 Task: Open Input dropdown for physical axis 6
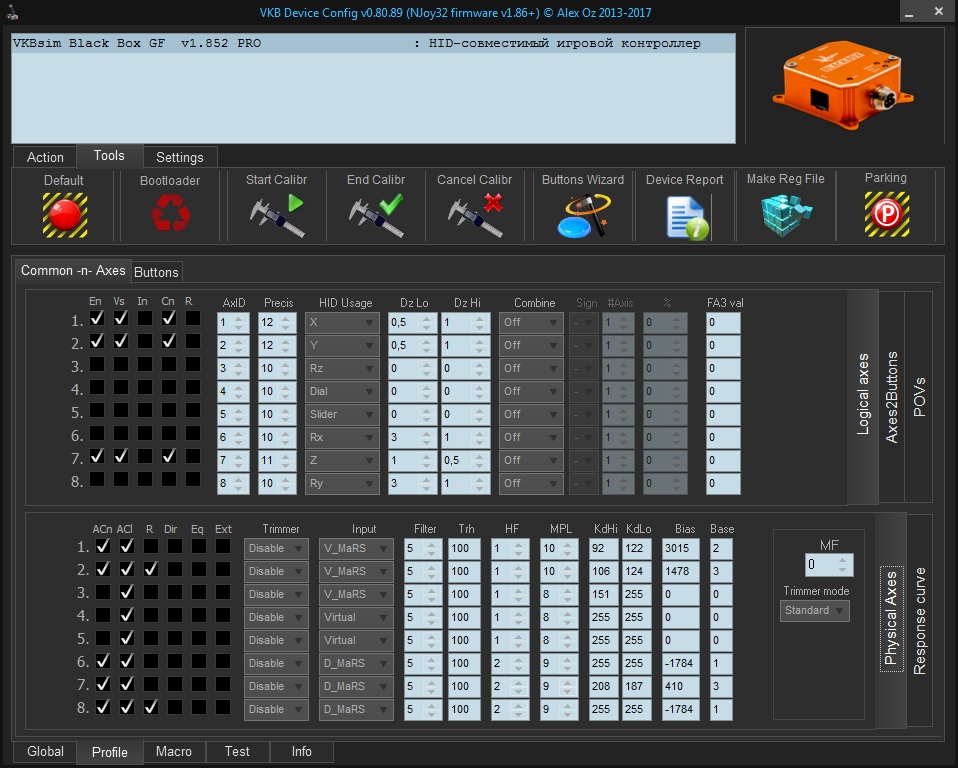tap(356, 663)
